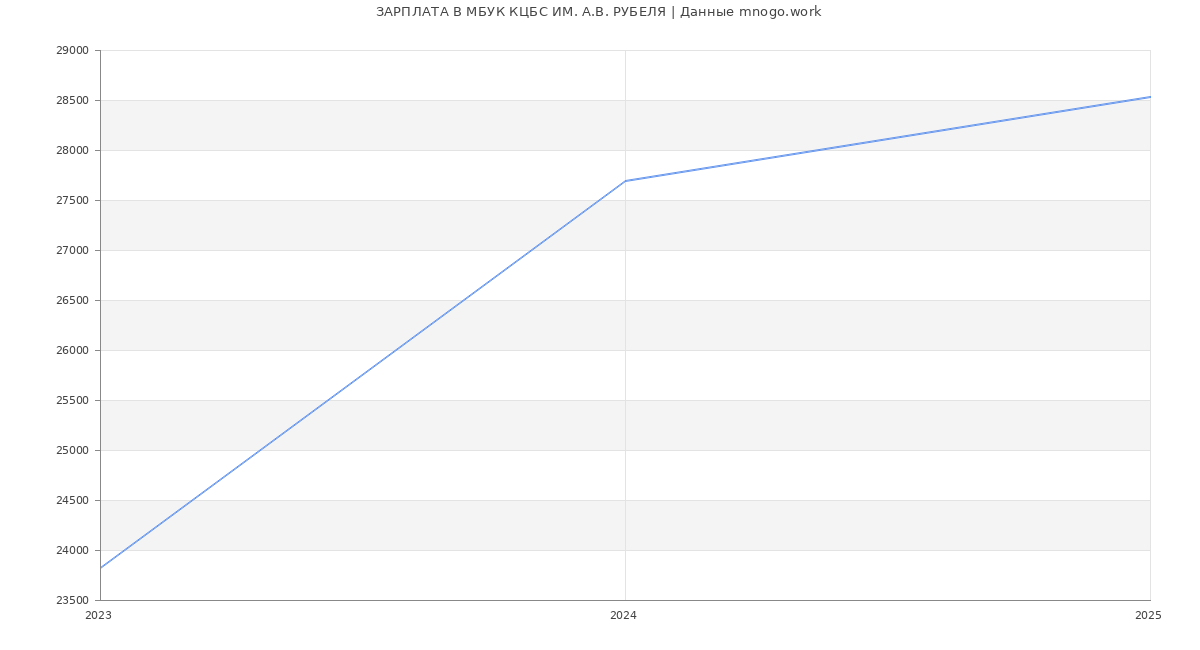The width and height of the screenshot is (1200, 650).
Task: Select the 27000 y-axis label
Action: 72,251
